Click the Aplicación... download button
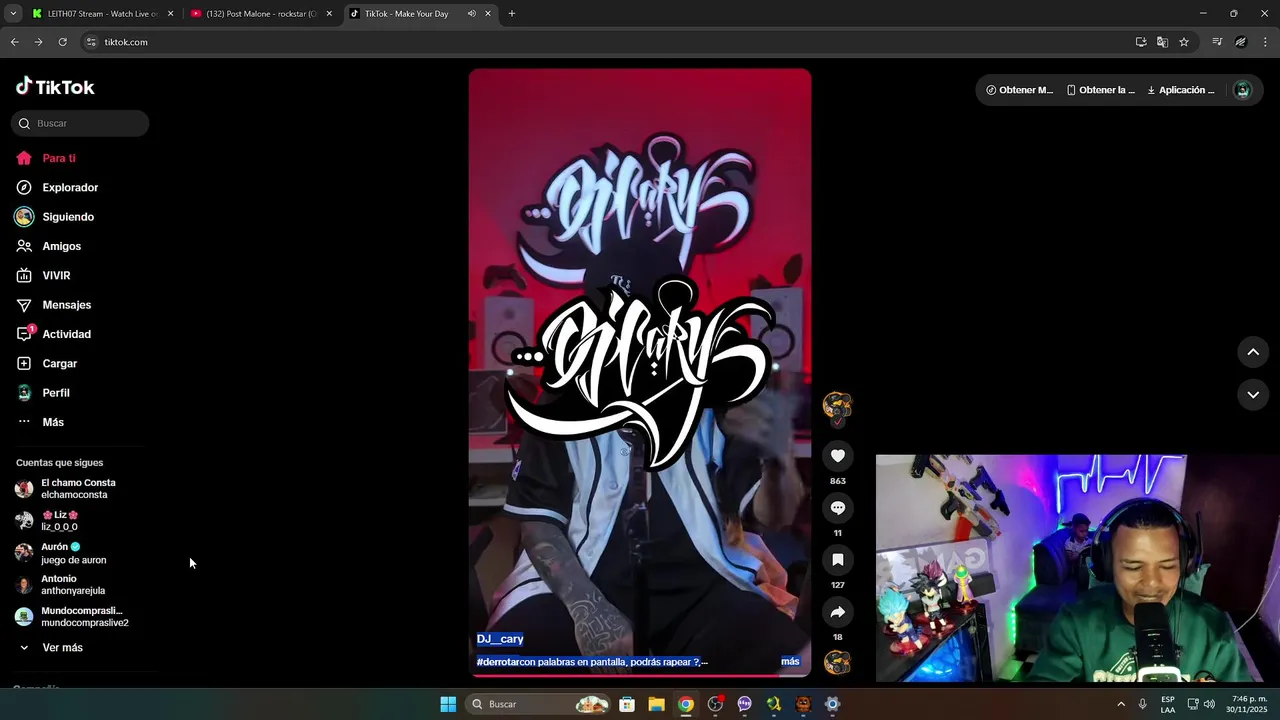Image resolution: width=1280 pixels, height=720 pixels. click(x=1181, y=90)
